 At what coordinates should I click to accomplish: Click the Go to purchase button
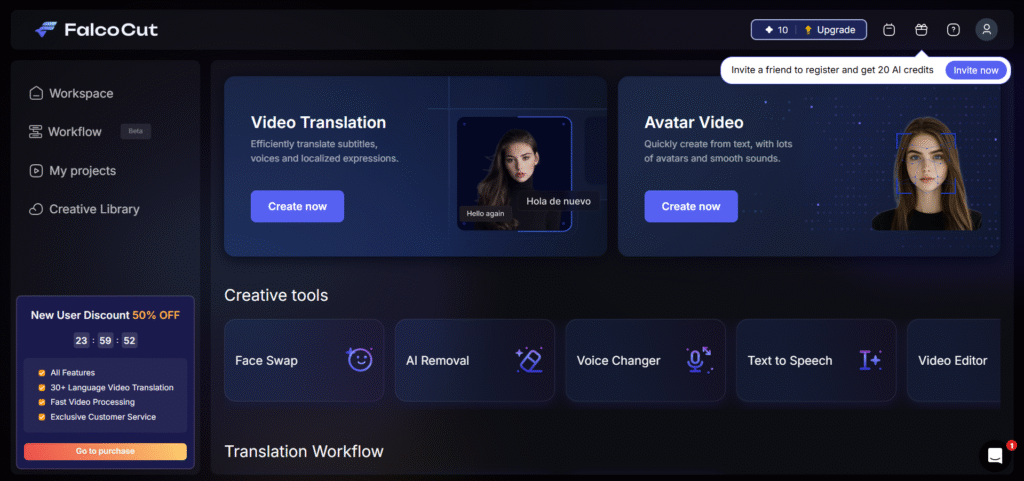point(105,451)
